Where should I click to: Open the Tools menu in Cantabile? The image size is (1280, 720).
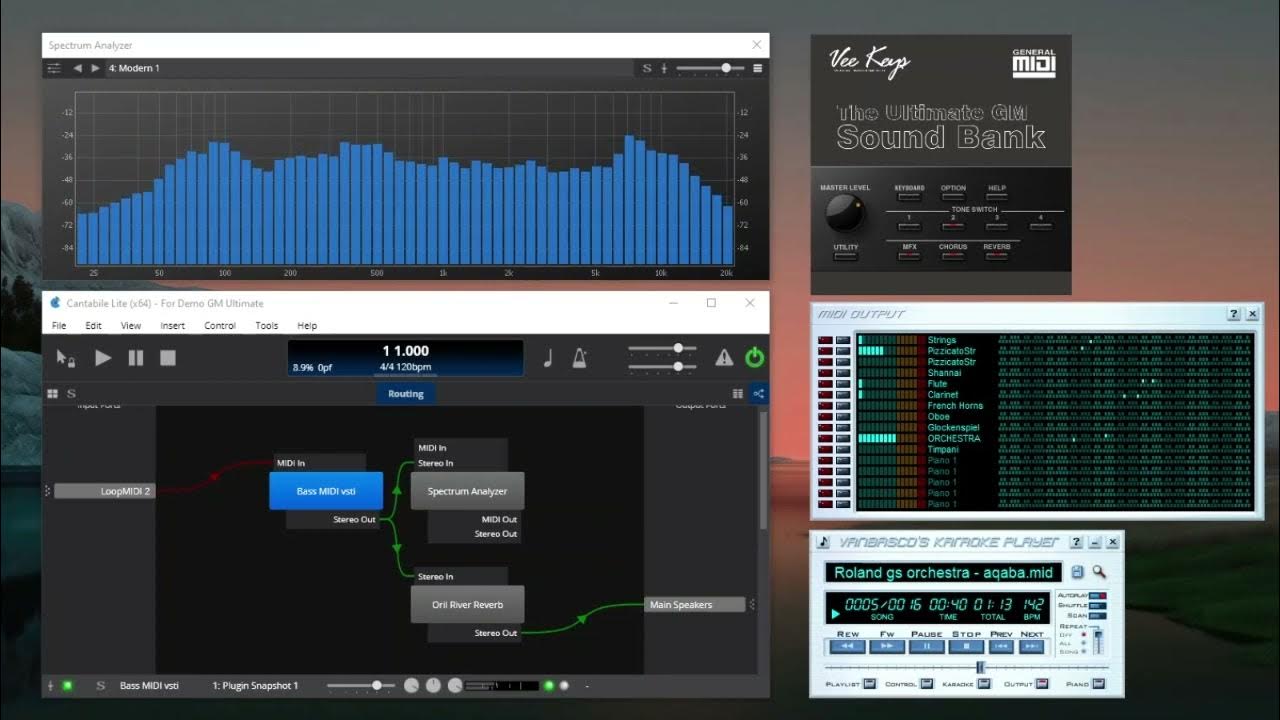pos(266,326)
